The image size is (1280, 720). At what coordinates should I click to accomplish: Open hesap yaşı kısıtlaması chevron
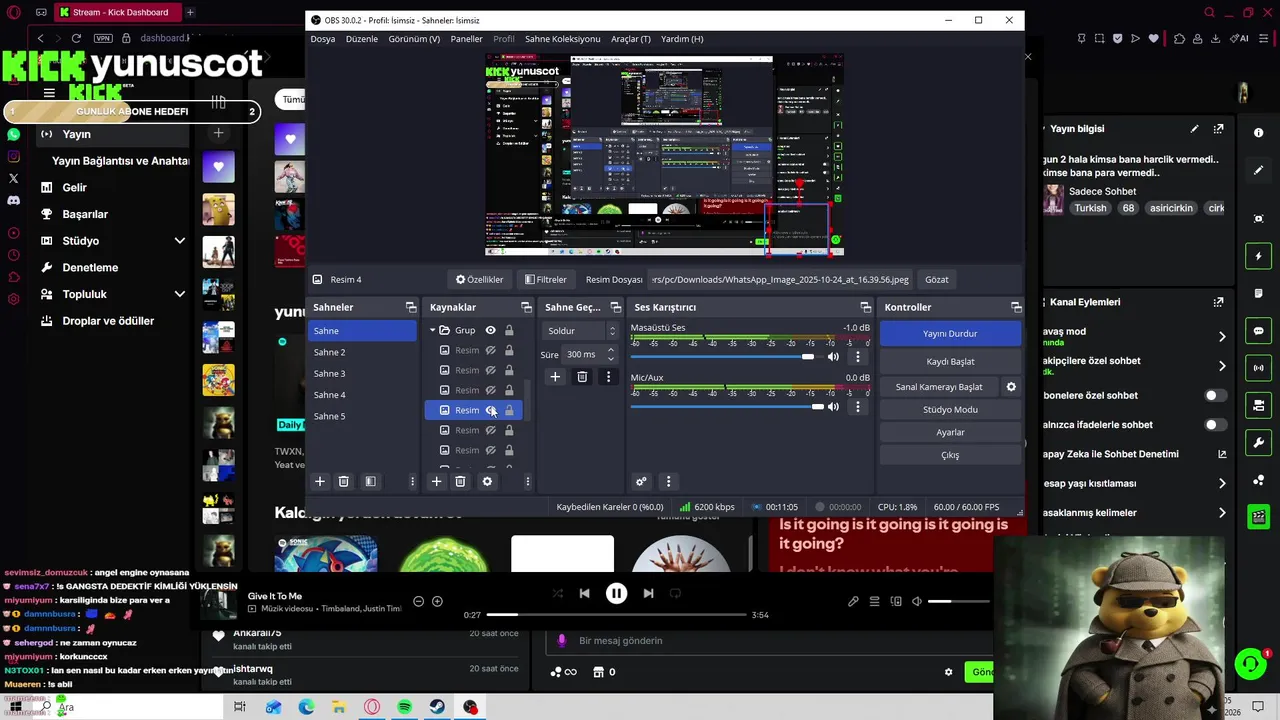1222,483
